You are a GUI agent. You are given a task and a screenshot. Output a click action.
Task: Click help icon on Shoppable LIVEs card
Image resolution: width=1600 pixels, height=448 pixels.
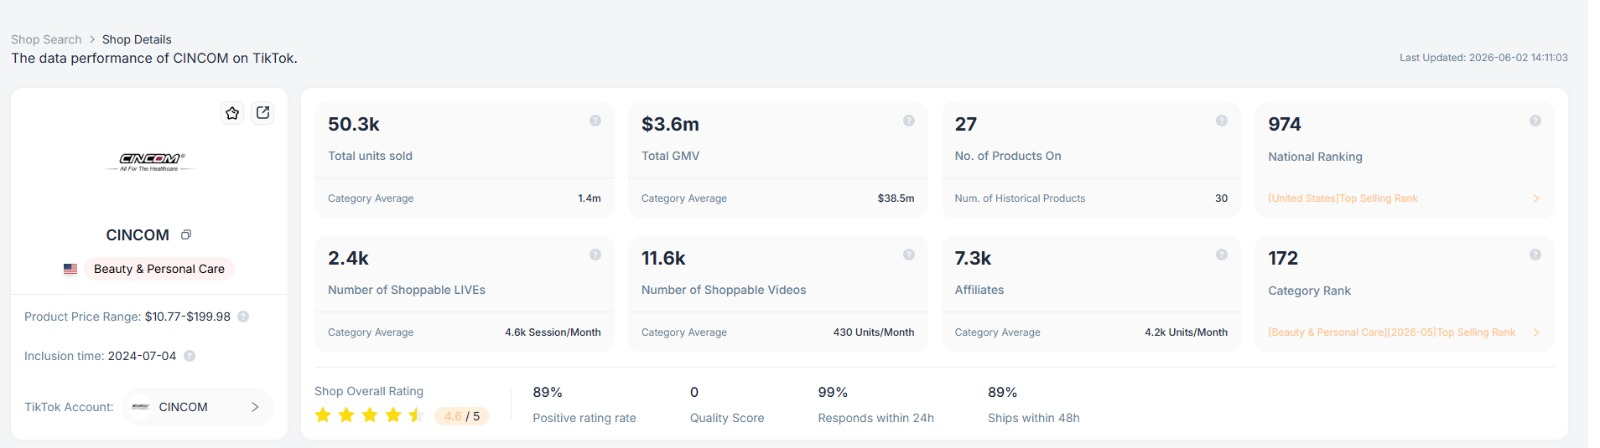click(x=595, y=255)
